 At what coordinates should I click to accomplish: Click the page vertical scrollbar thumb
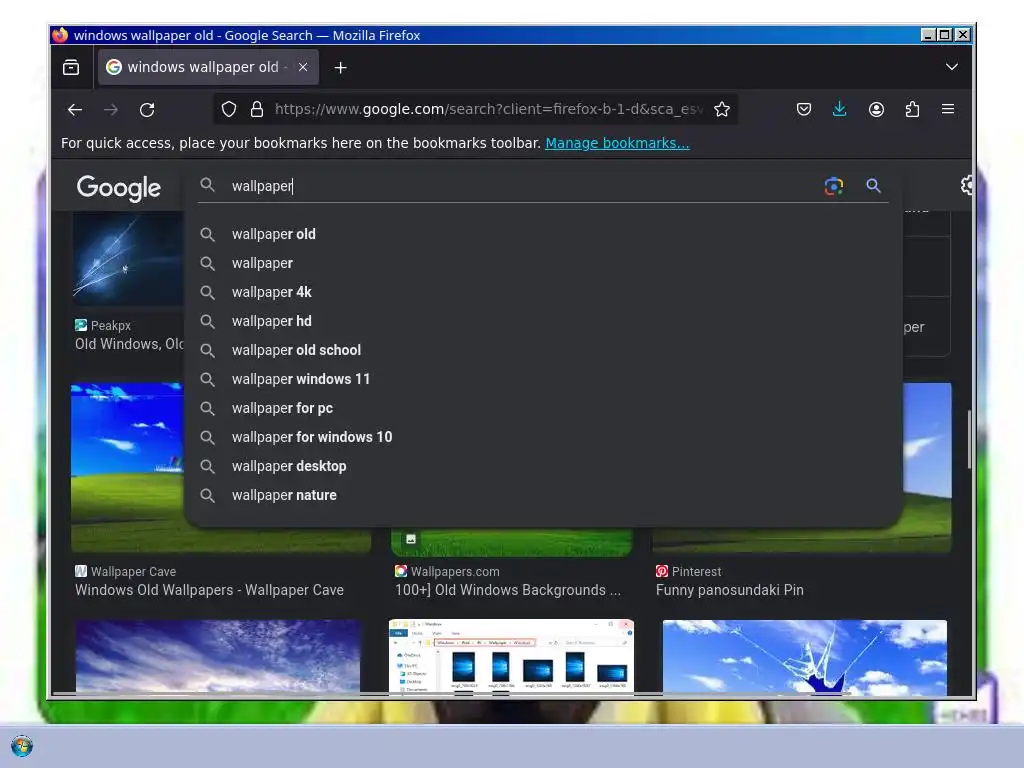[969, 439]
